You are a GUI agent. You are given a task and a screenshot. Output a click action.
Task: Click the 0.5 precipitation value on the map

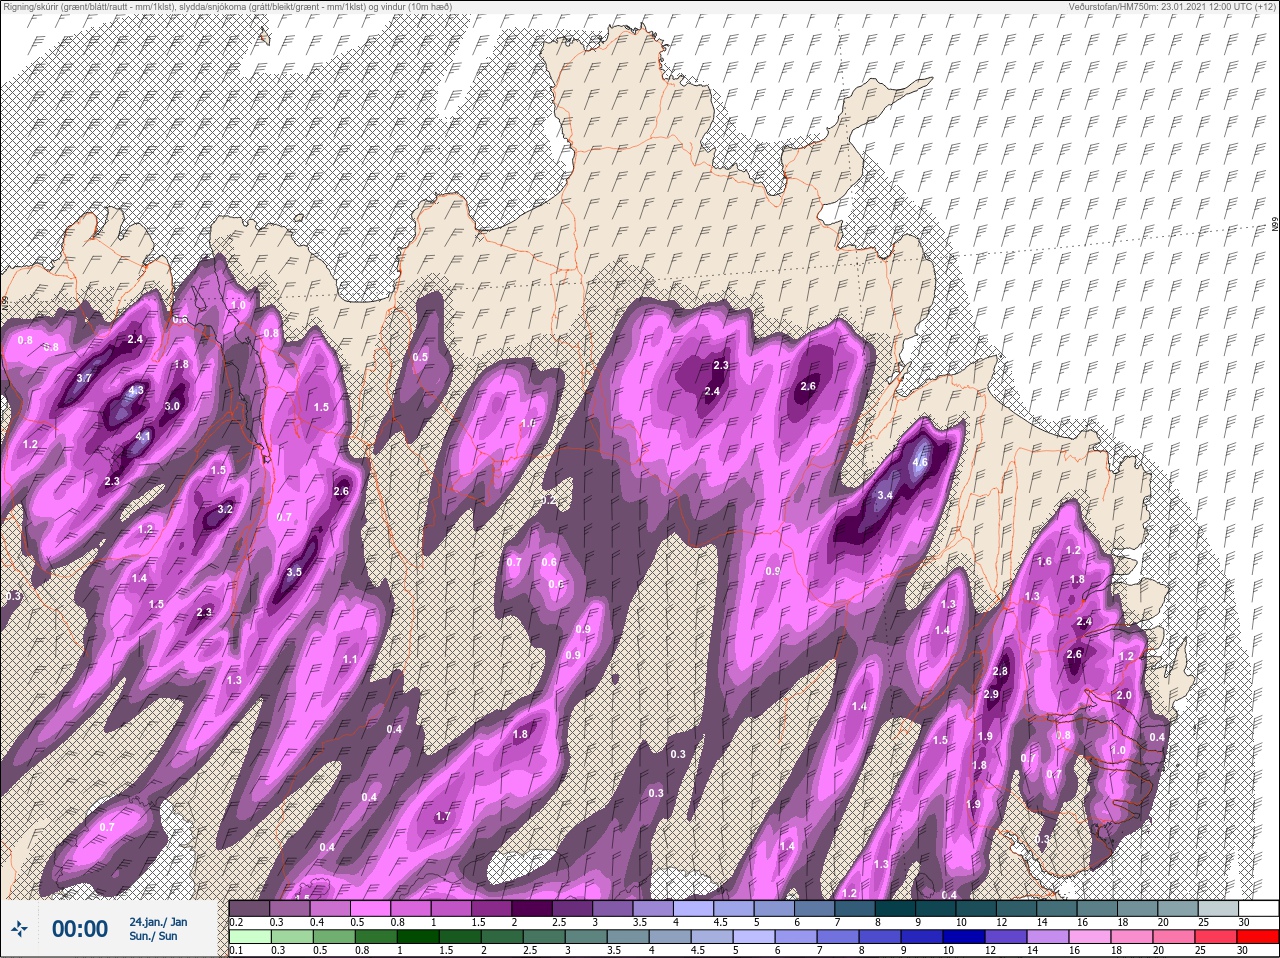pyautogui.click(x=421, y=357)
